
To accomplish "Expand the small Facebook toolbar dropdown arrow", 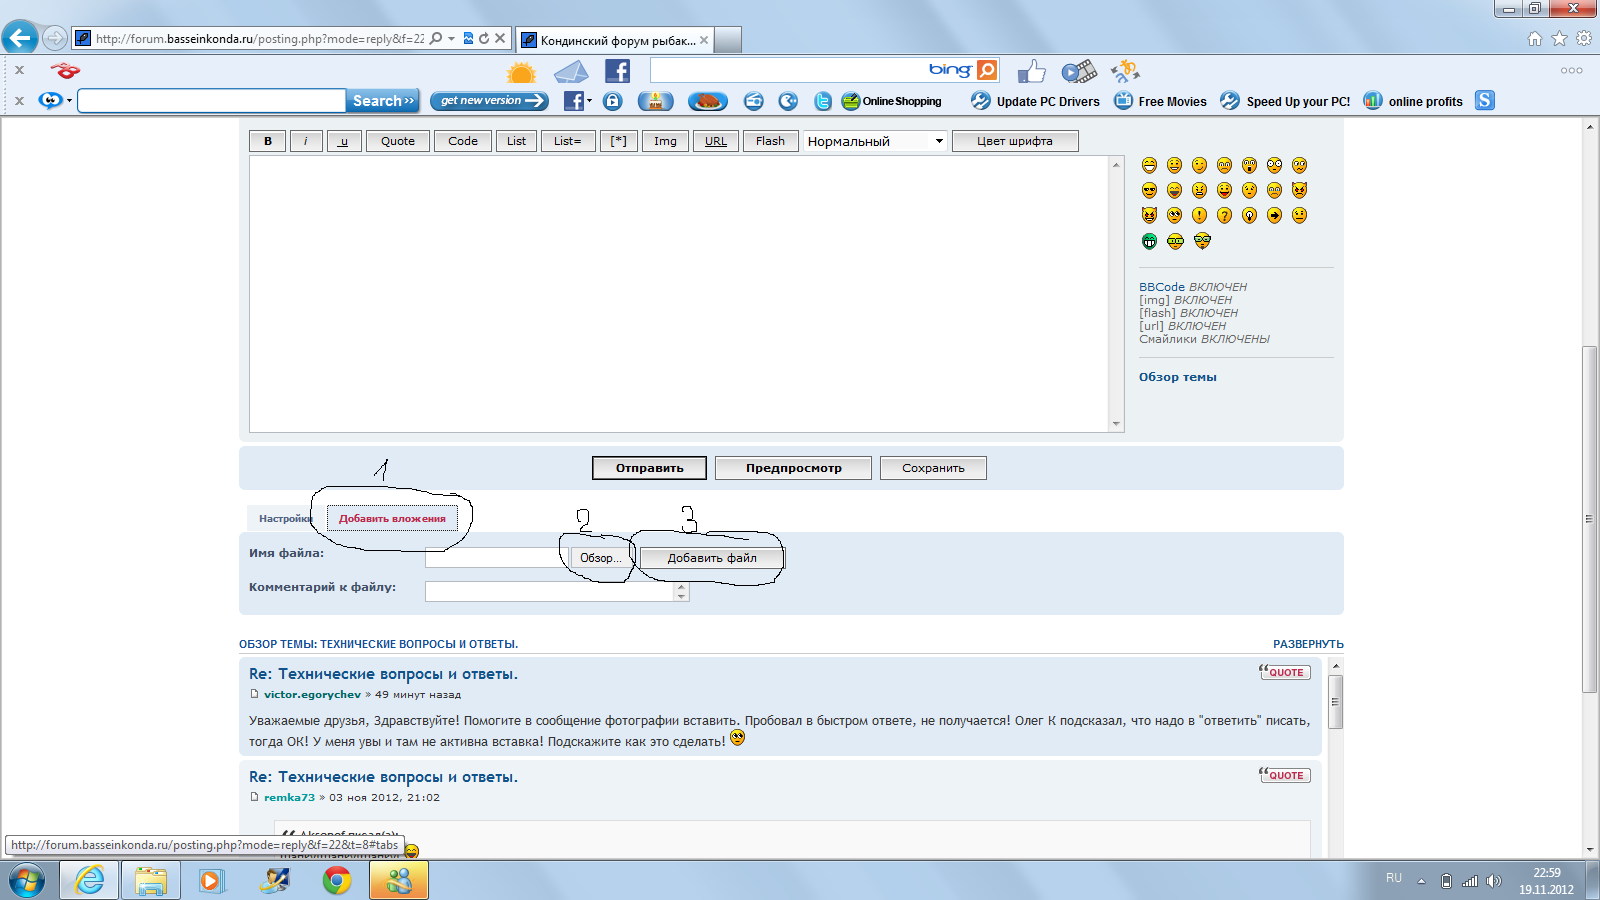I will [x=589, y=101].
